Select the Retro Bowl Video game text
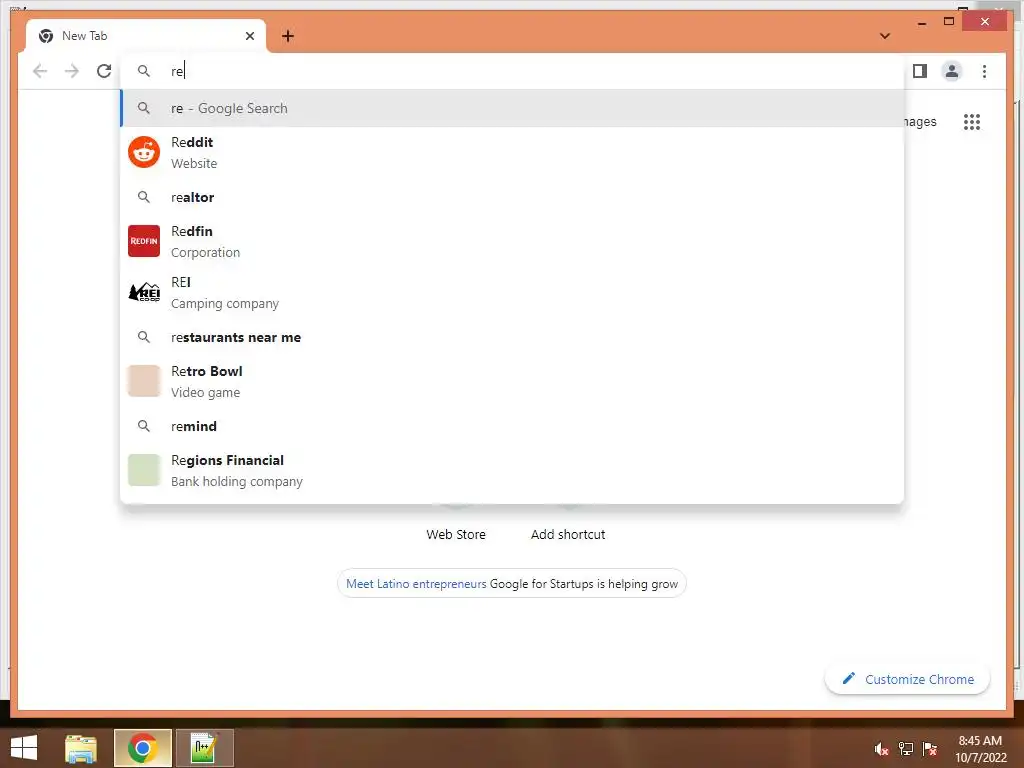Screen dimensions: 1024x768 point(206,381)
